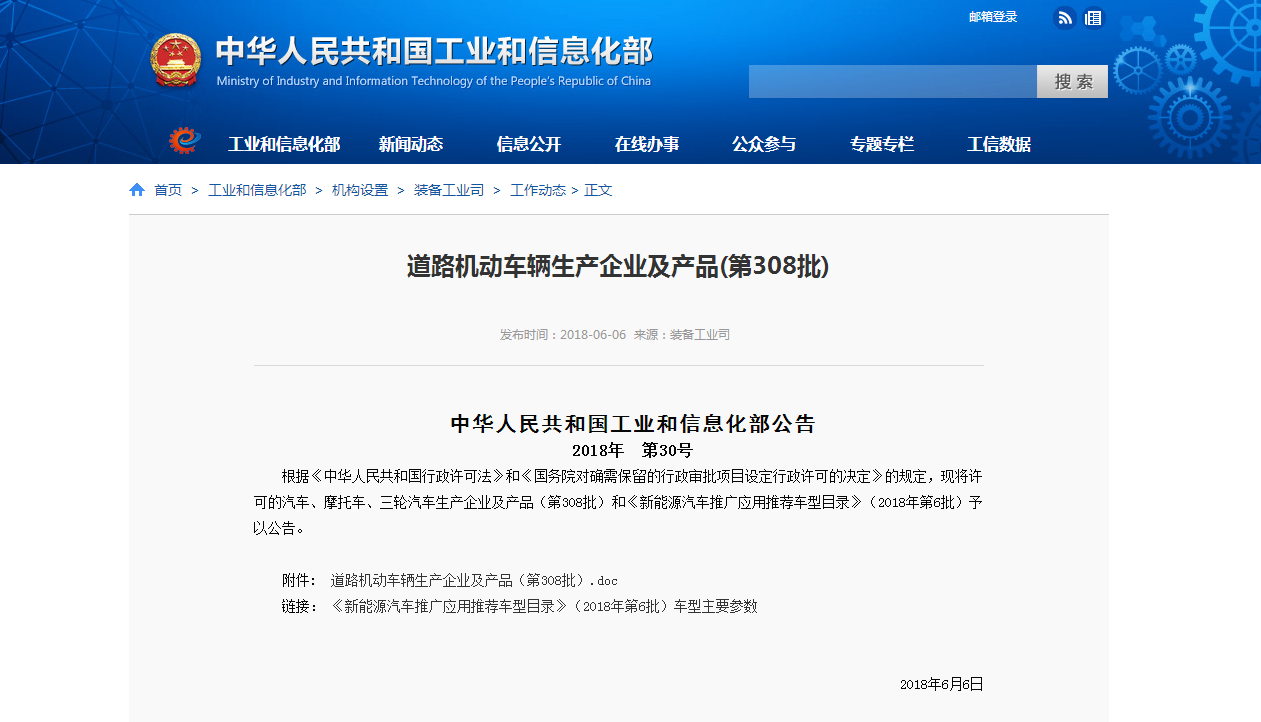
Task: Click the RSS feed icon
Action: [1065, 17]
